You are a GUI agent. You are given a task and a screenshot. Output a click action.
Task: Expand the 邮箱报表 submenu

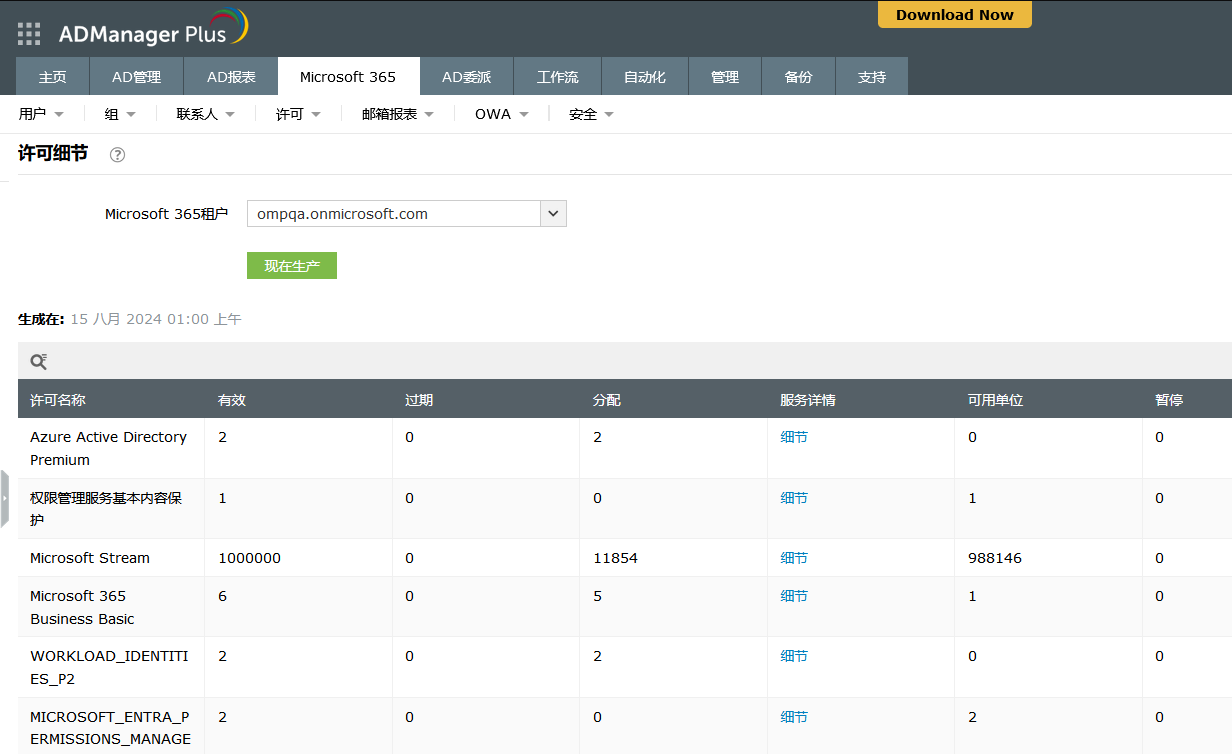pyautogui.click(x=397, y=115)
